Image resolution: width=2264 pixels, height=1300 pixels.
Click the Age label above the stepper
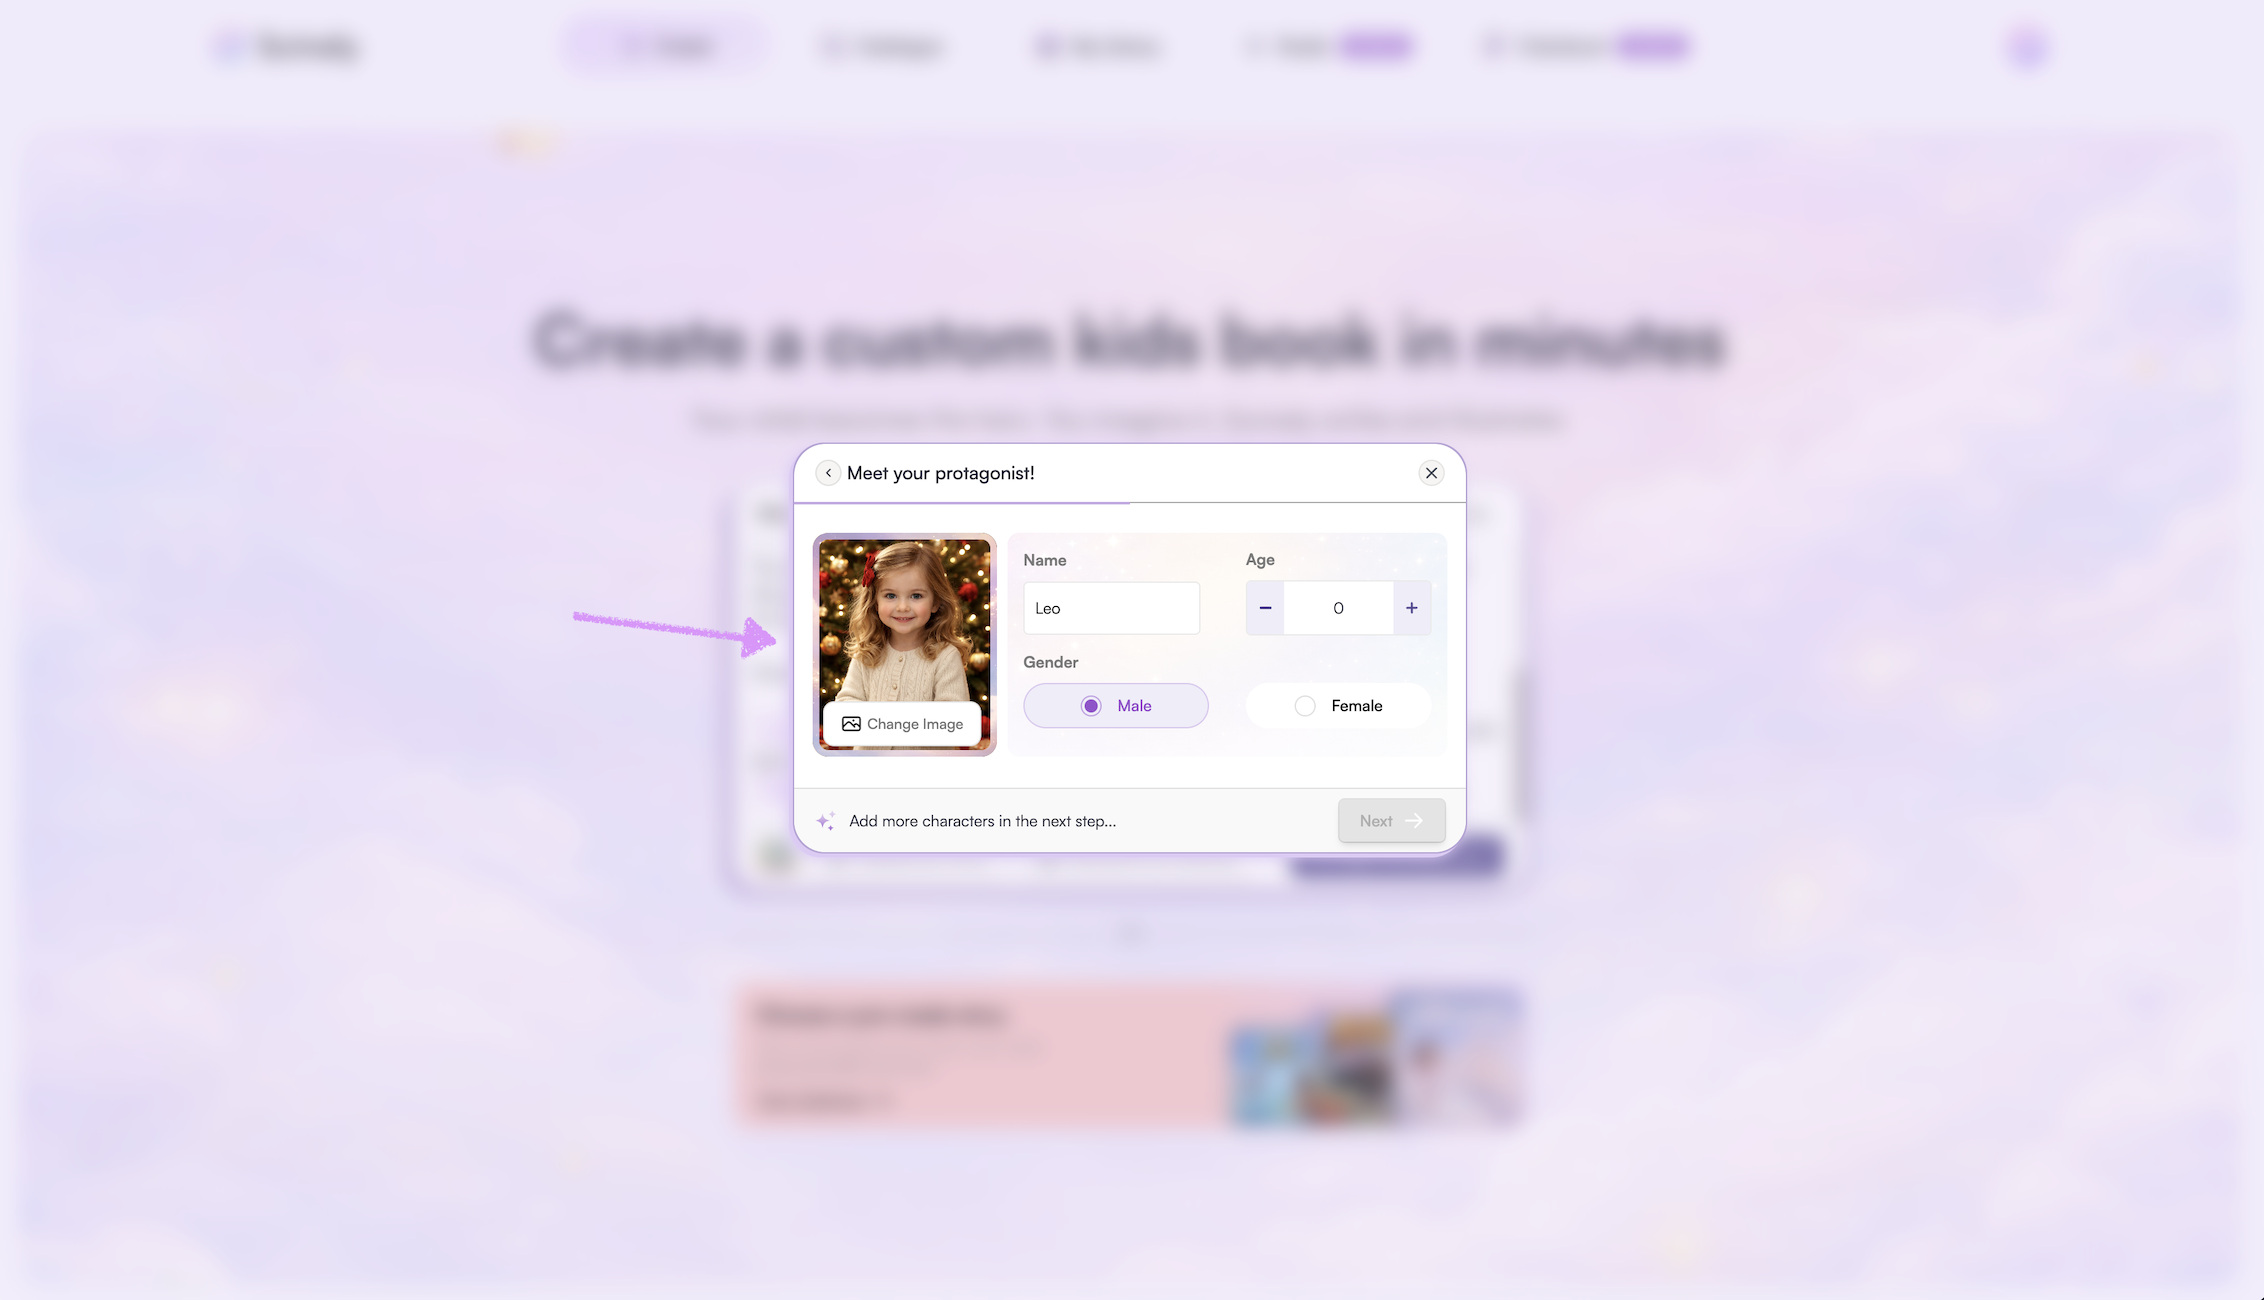point(1260,560)
